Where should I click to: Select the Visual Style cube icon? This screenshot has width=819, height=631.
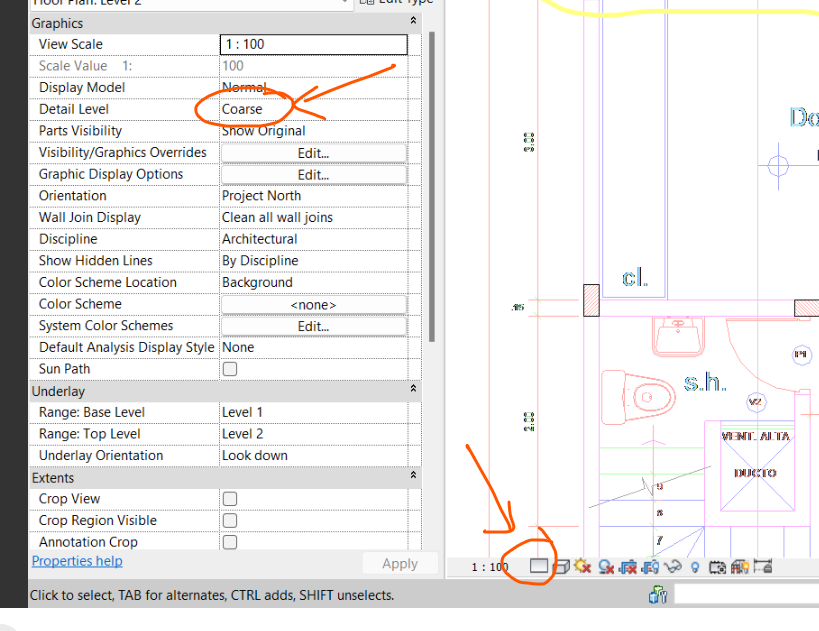tap(560, 565)
